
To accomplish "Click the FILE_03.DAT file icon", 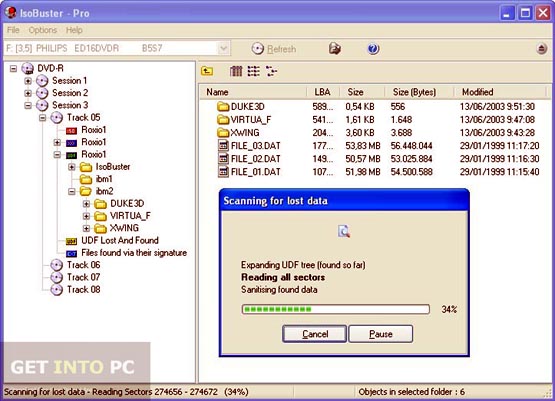I will coord(223,145).
